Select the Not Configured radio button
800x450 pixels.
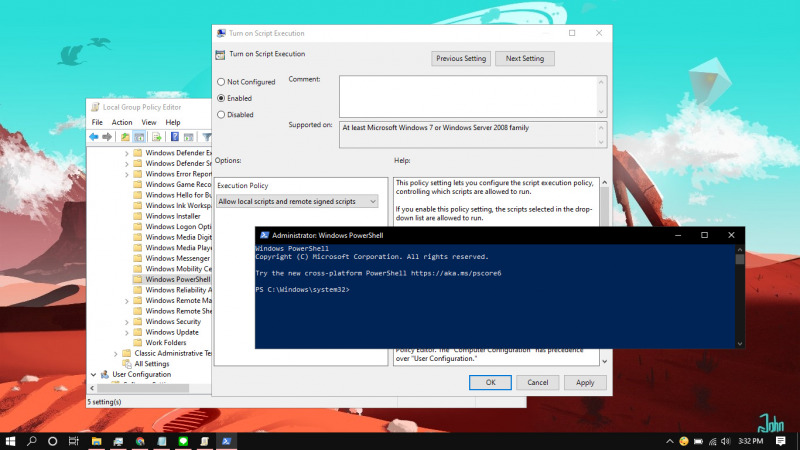coord(221,82)
